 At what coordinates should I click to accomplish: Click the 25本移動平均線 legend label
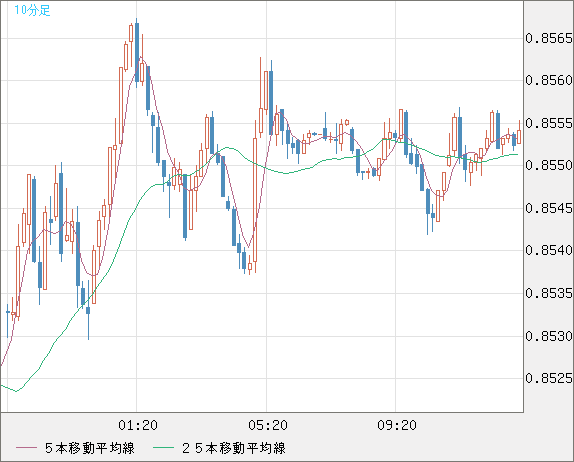(234, 448)
